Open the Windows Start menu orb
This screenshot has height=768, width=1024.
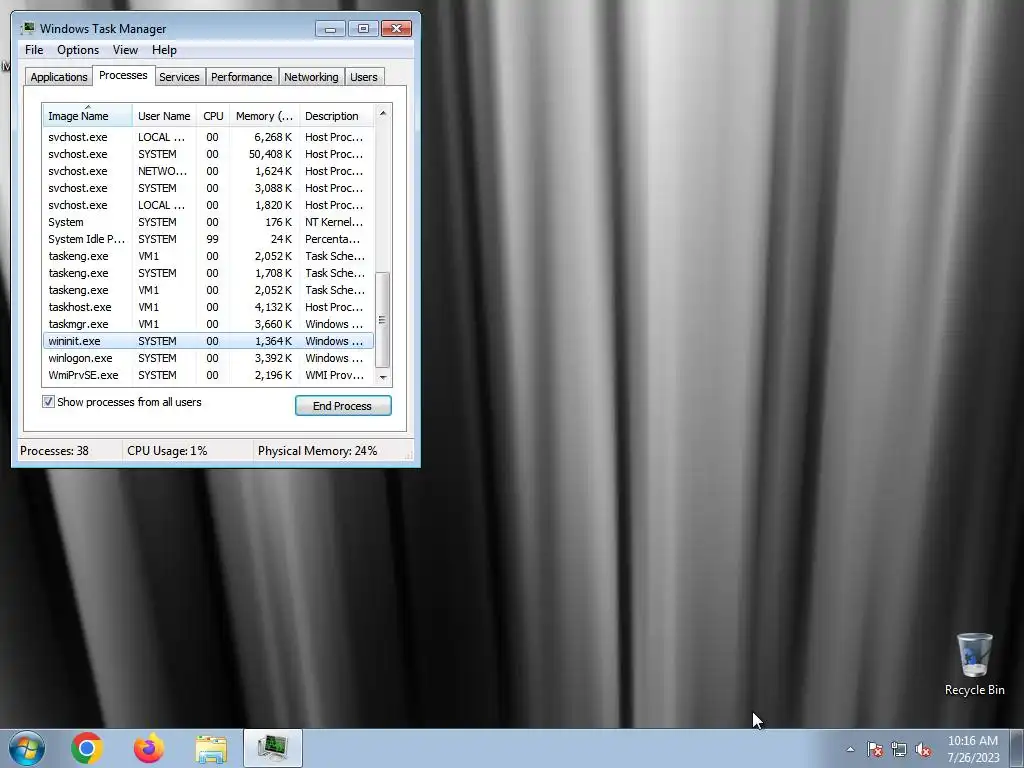pyautogui.click(x=27, y=748)
